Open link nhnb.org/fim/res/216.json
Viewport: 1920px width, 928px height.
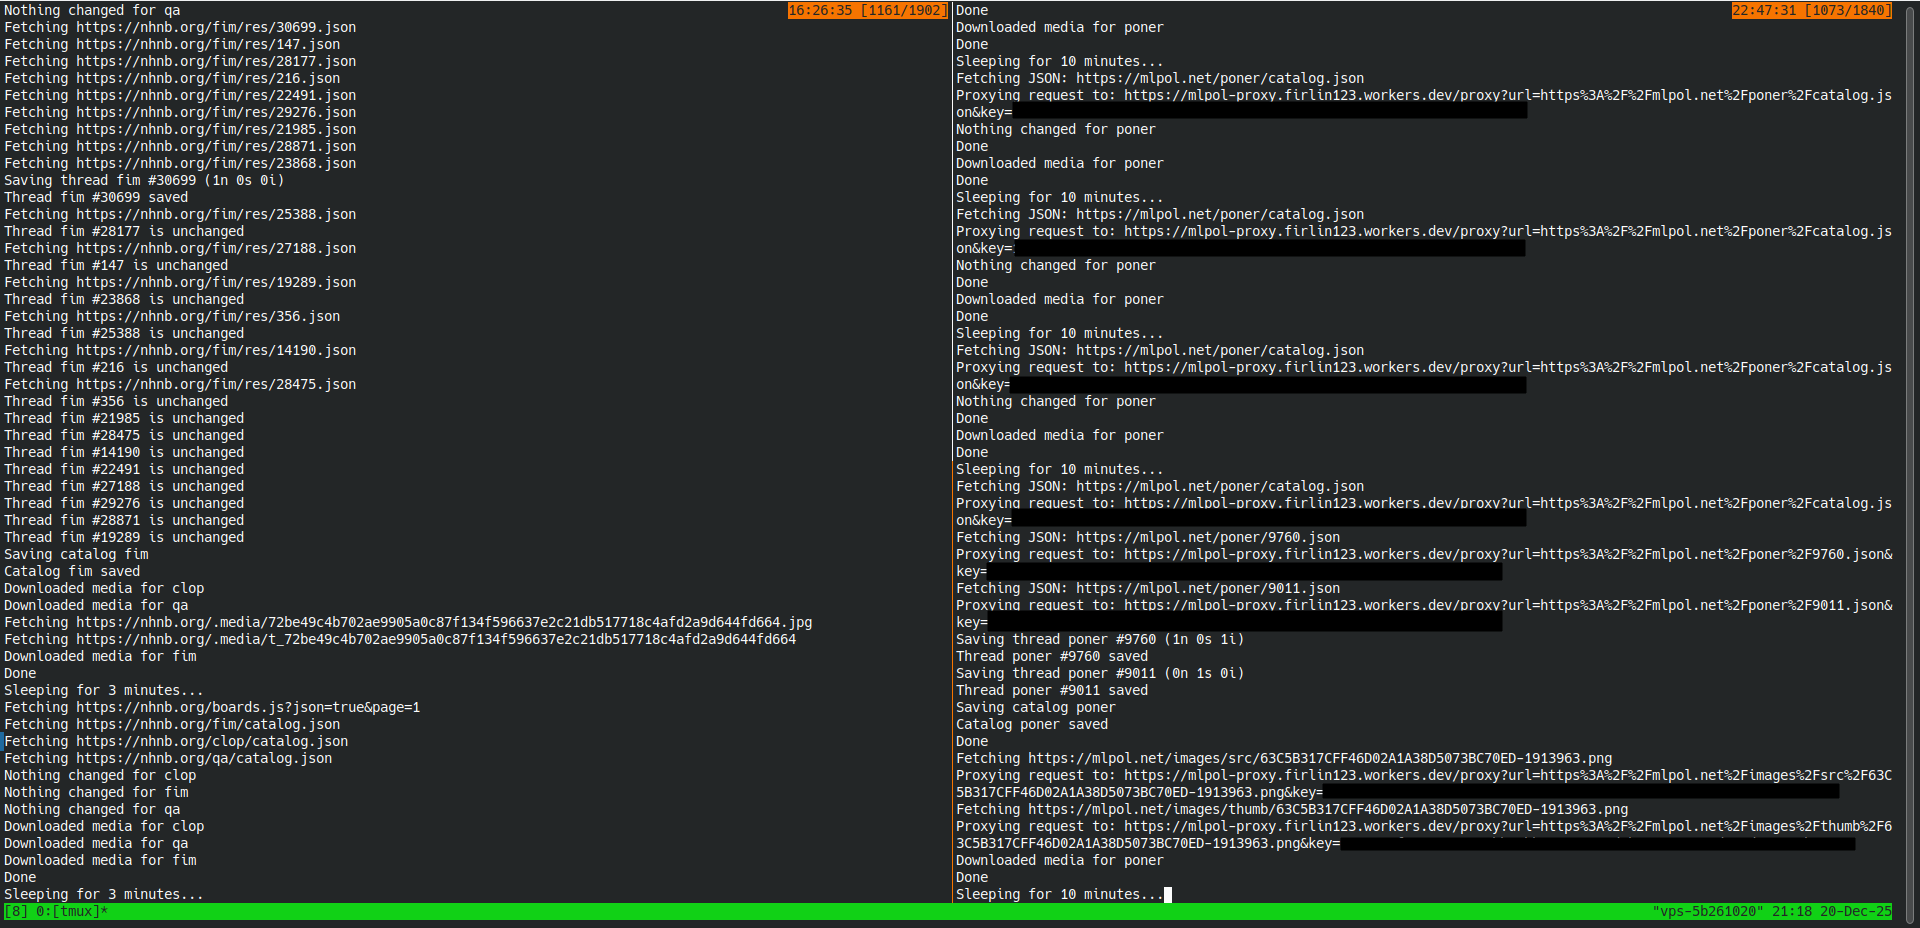[208, 78]
